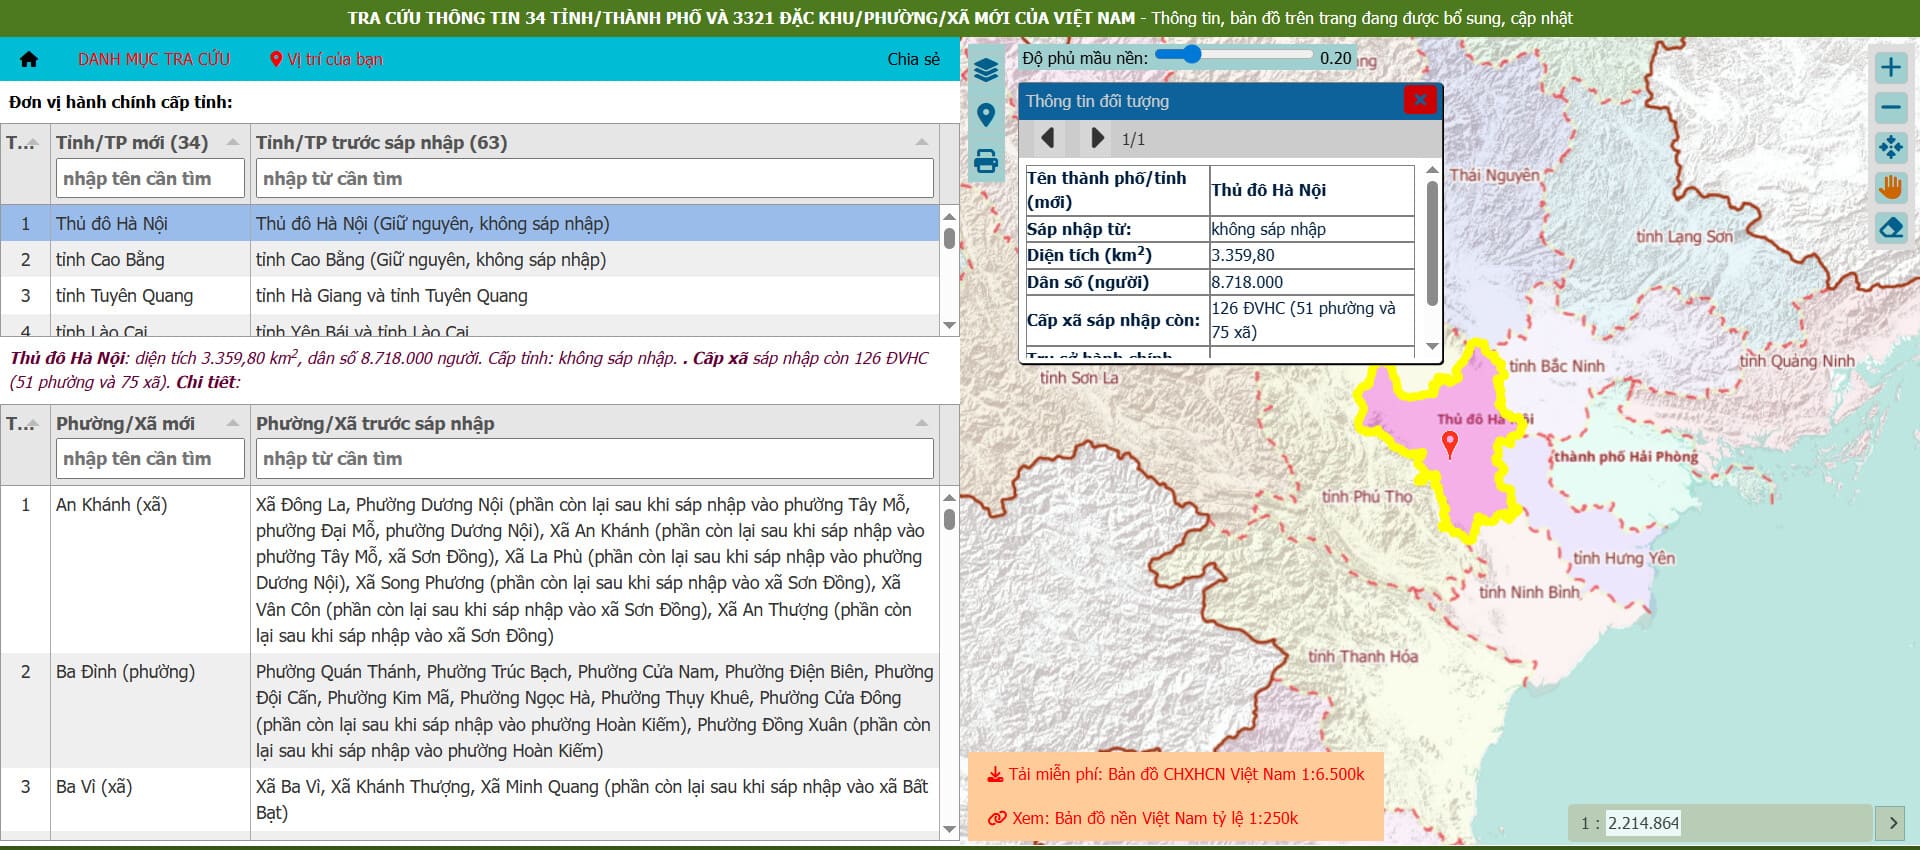Zoom in on the map
Viewport: 1920px width, 850px height.
coord(1890,68)
